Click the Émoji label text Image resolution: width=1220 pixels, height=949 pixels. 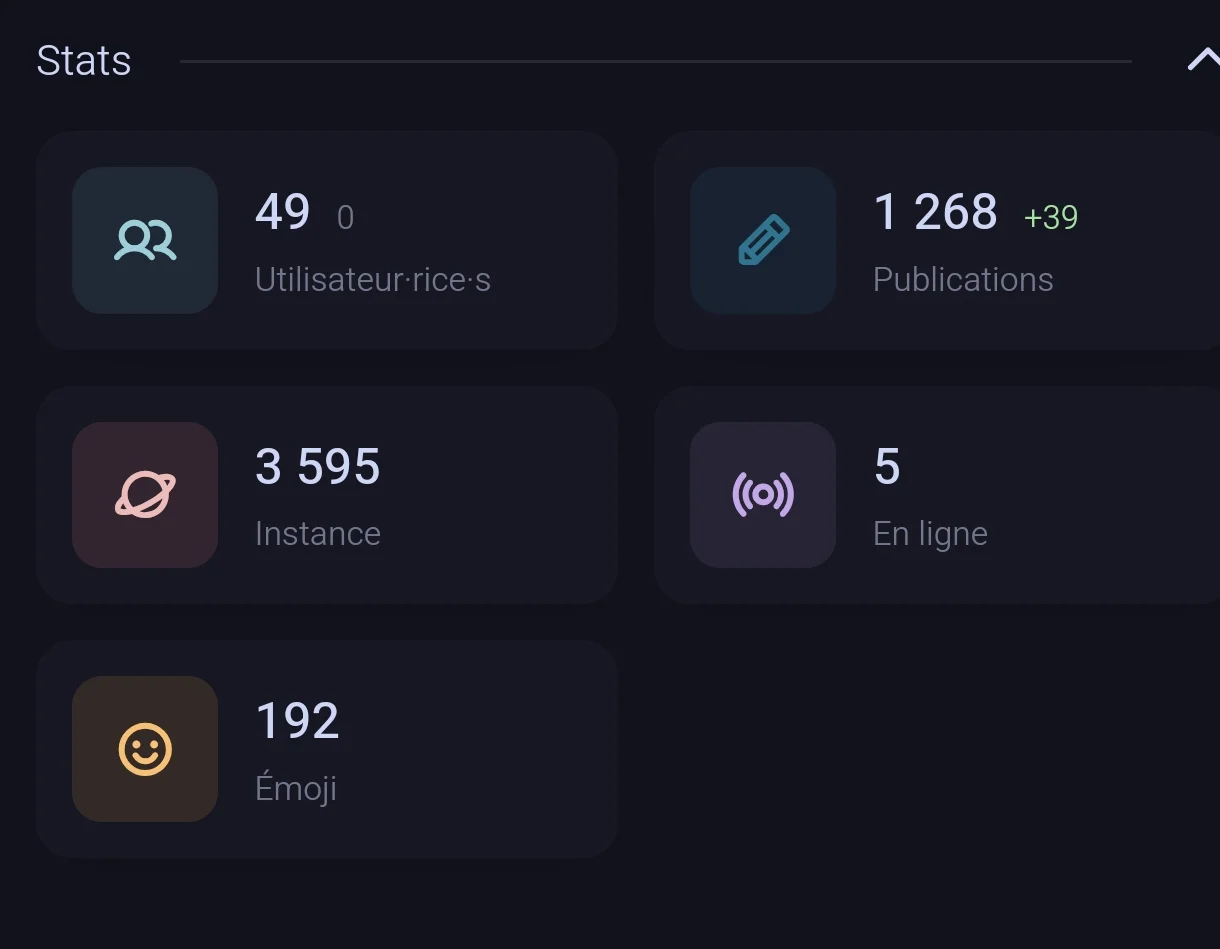coord(296,789)
